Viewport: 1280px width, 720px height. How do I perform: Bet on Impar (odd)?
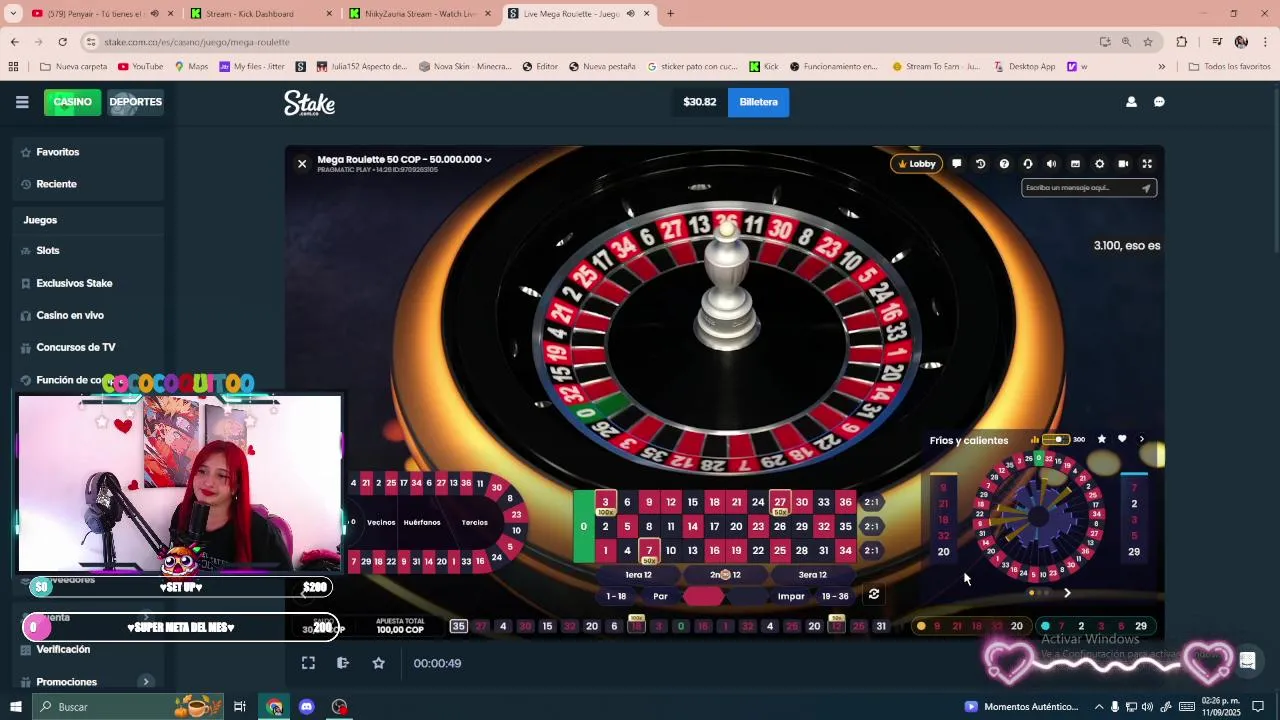click(791, 596)
